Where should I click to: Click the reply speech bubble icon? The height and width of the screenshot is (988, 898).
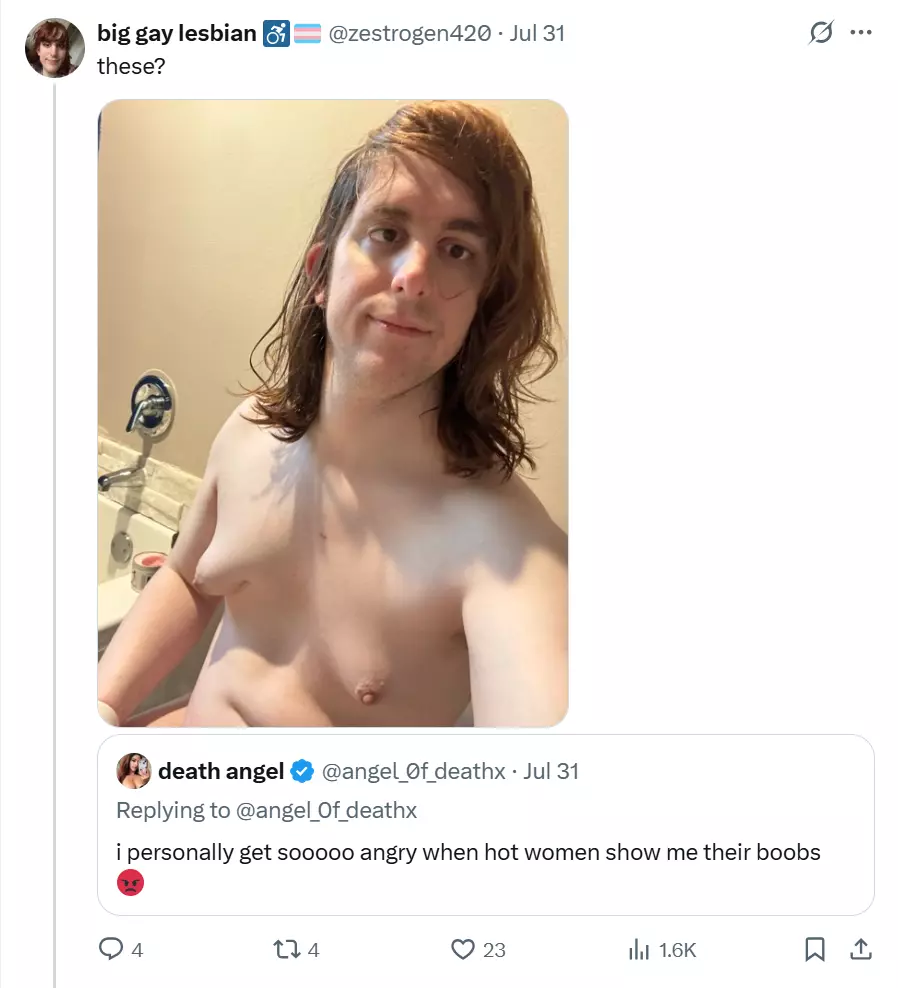[x=111, y=949]
